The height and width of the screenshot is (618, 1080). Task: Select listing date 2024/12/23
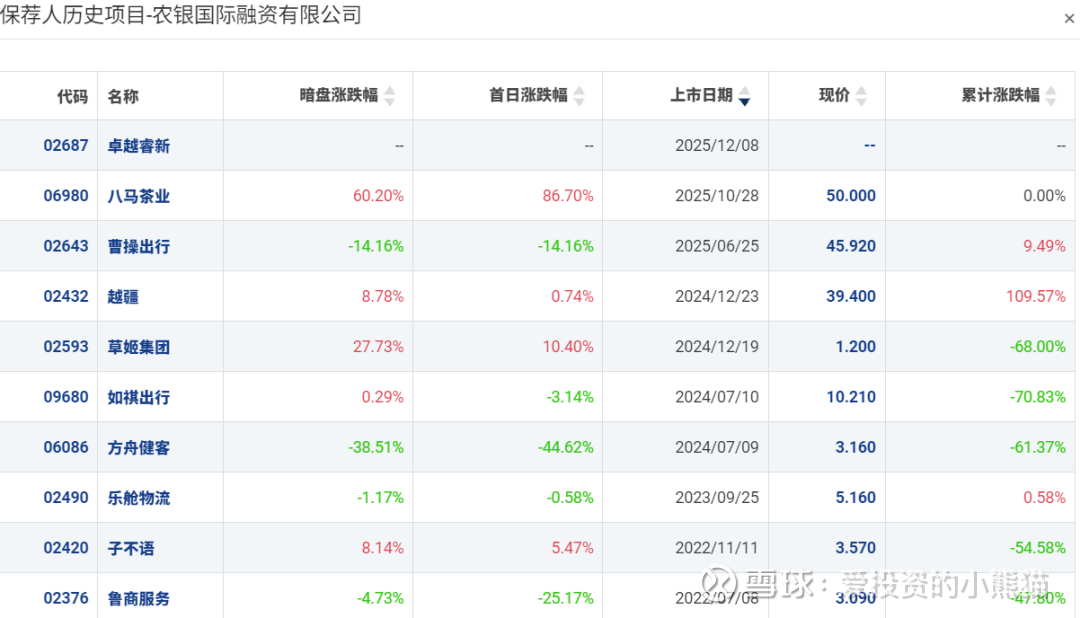click(717, 296)
